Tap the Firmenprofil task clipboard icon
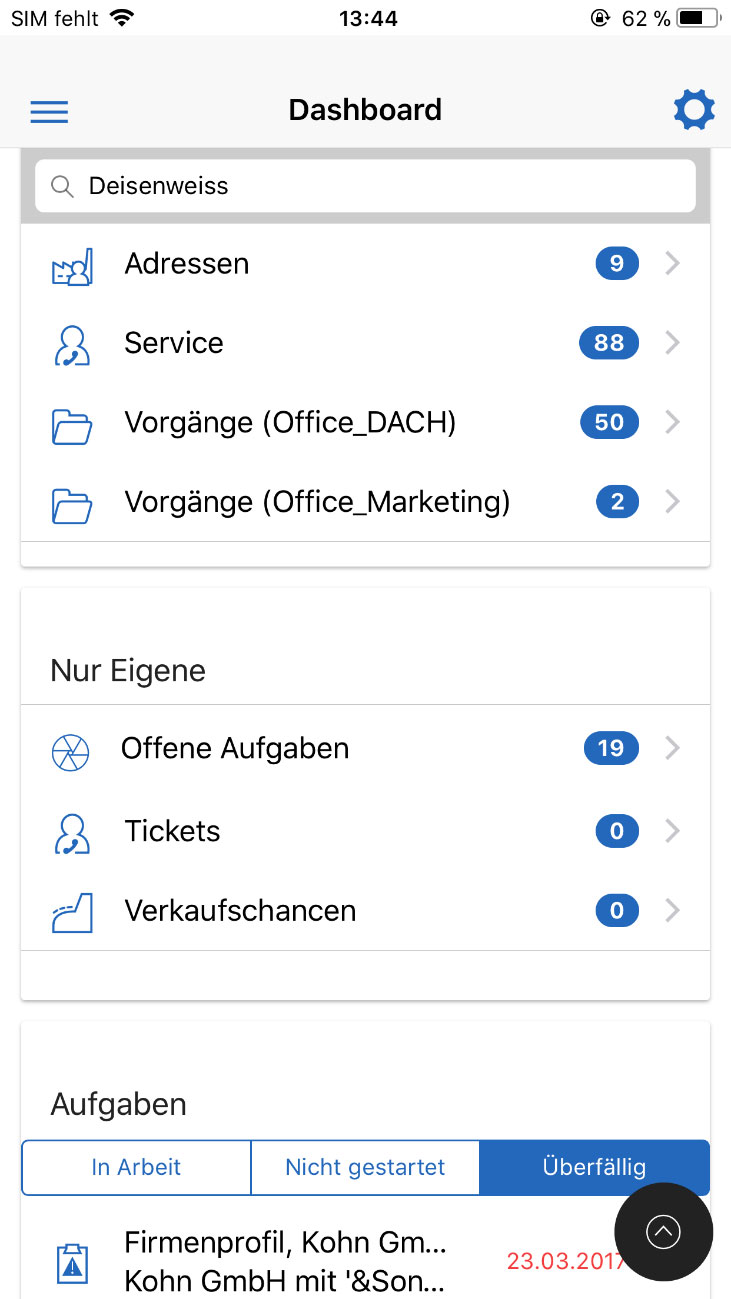Screen dimensions: 731x1299 coord(71,1263)
